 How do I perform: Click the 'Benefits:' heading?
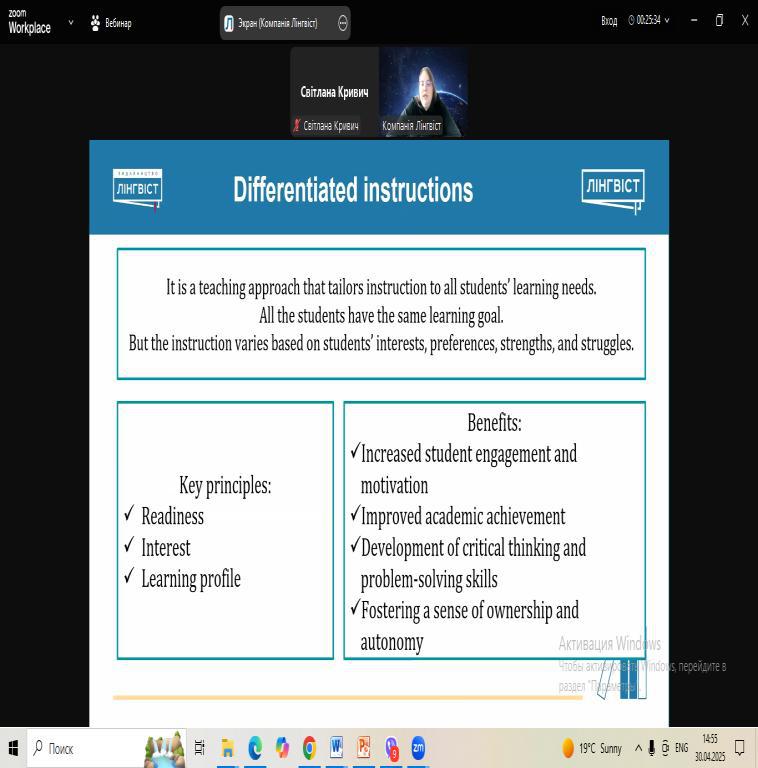495,423
